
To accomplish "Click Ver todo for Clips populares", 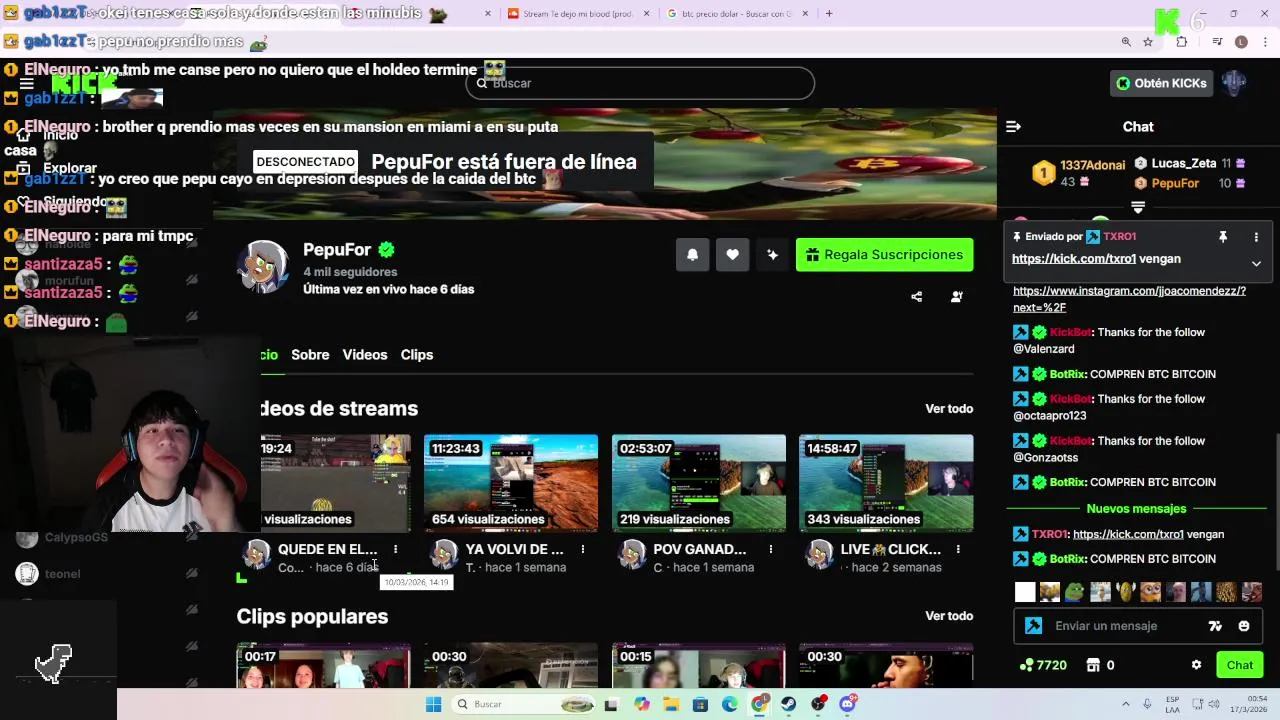I will (x=949, y=616).
